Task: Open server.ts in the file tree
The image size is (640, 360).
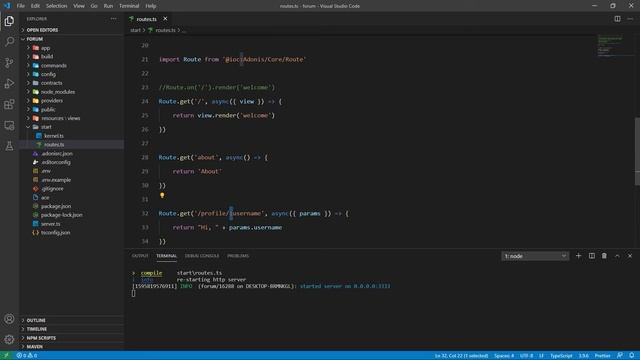Action: click(50, 224)
